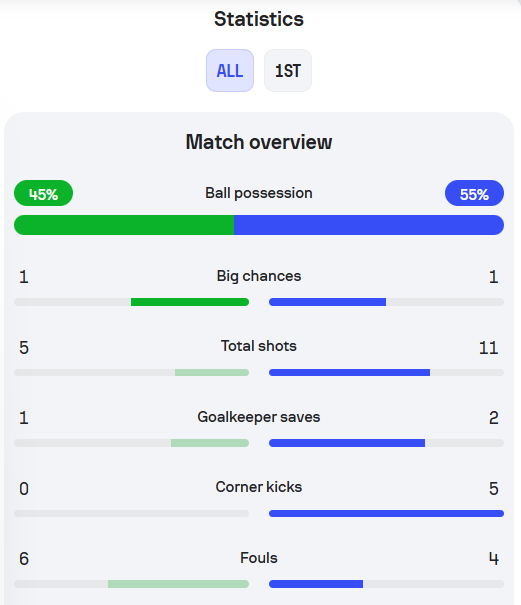The width and height of the screenshot is (521, 605).
Task: Click the blue 55% possession badge
Action: click(x=474, y=193)
